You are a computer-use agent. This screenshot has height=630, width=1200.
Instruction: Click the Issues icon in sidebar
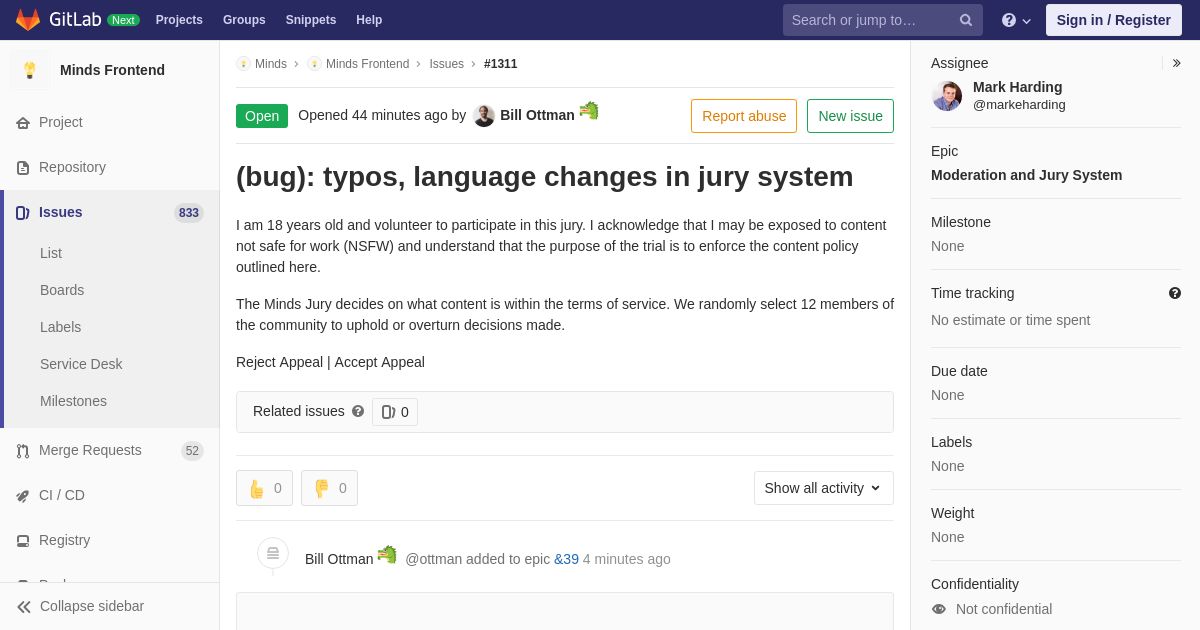pyautogui.click(x=23, y=212)
